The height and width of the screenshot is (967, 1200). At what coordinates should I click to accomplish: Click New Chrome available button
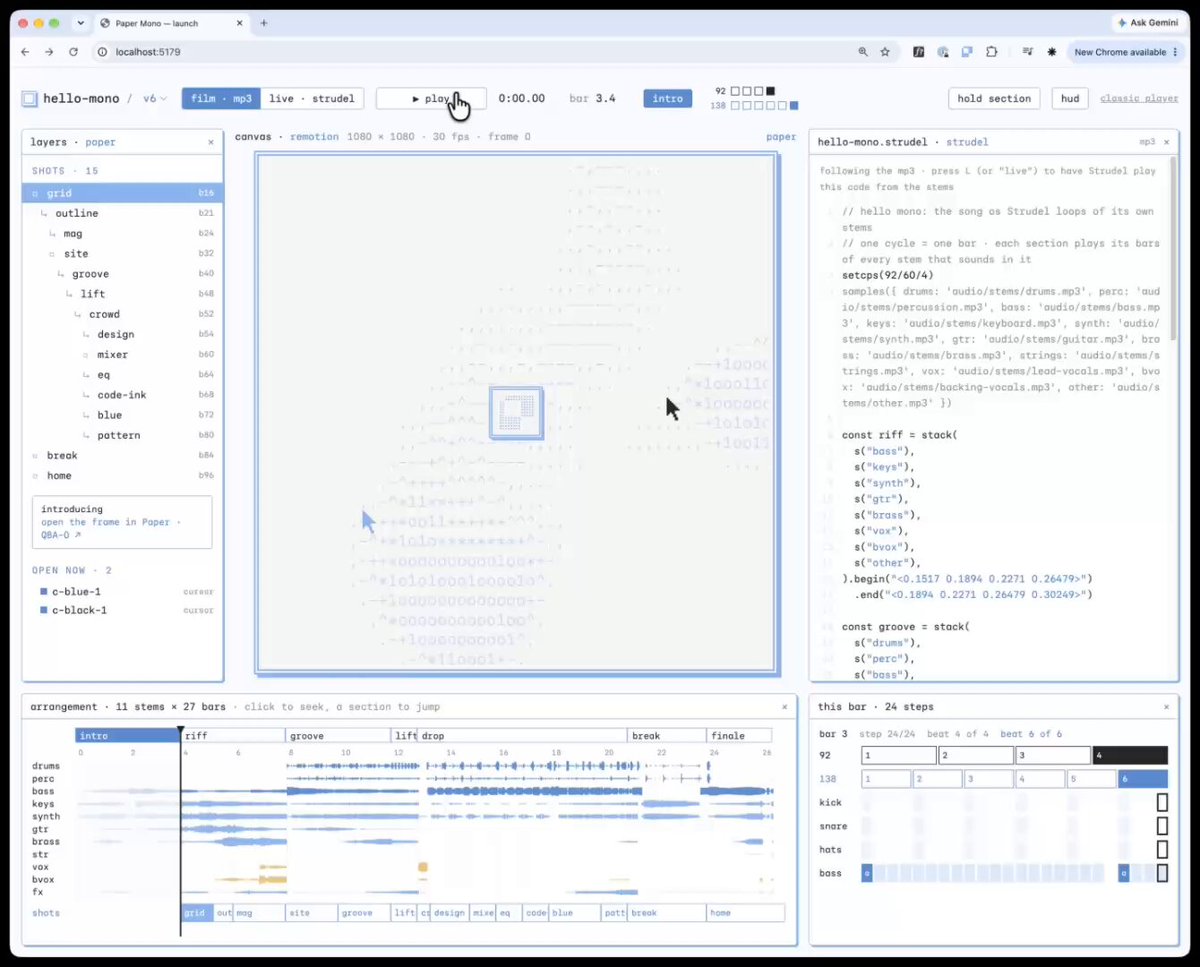[1127, 52]
